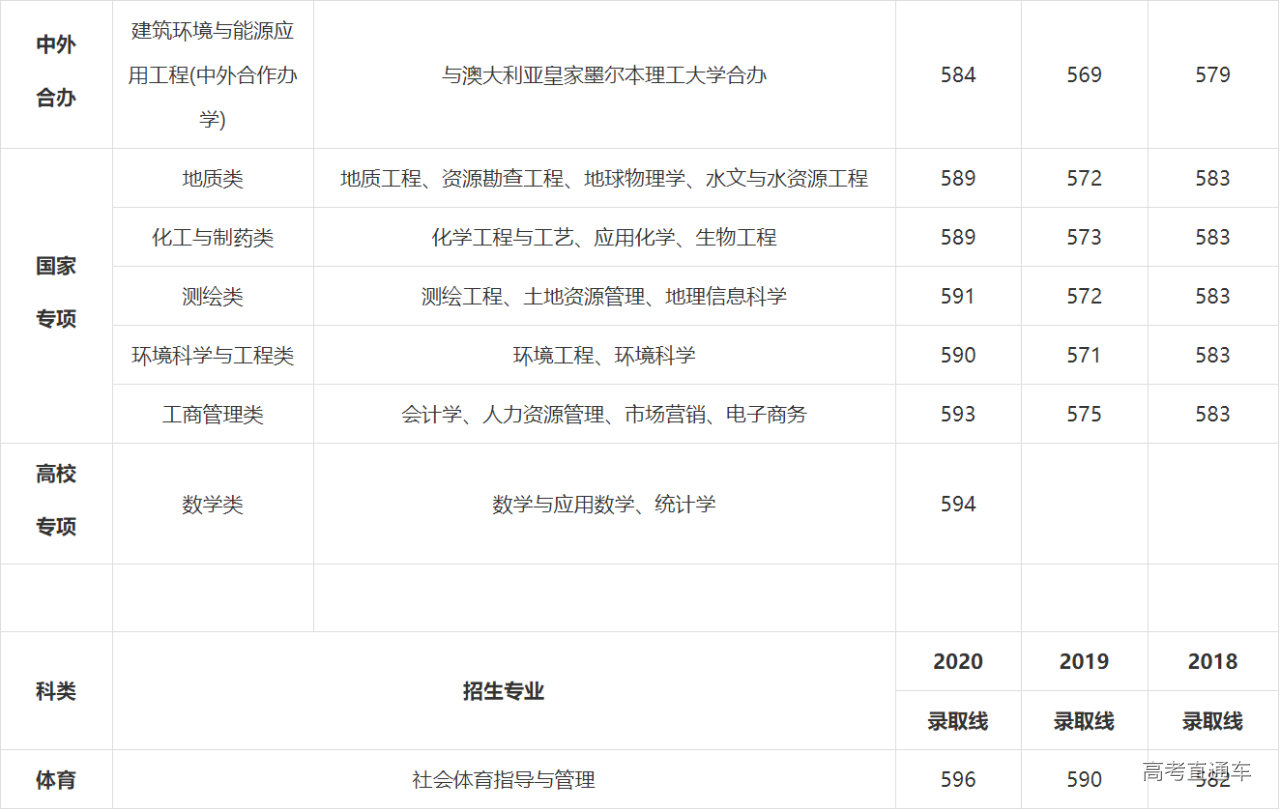Screen dimensions: 1280x811
Task: Click the 招生专业 header cell
Action: coord(504,691)
